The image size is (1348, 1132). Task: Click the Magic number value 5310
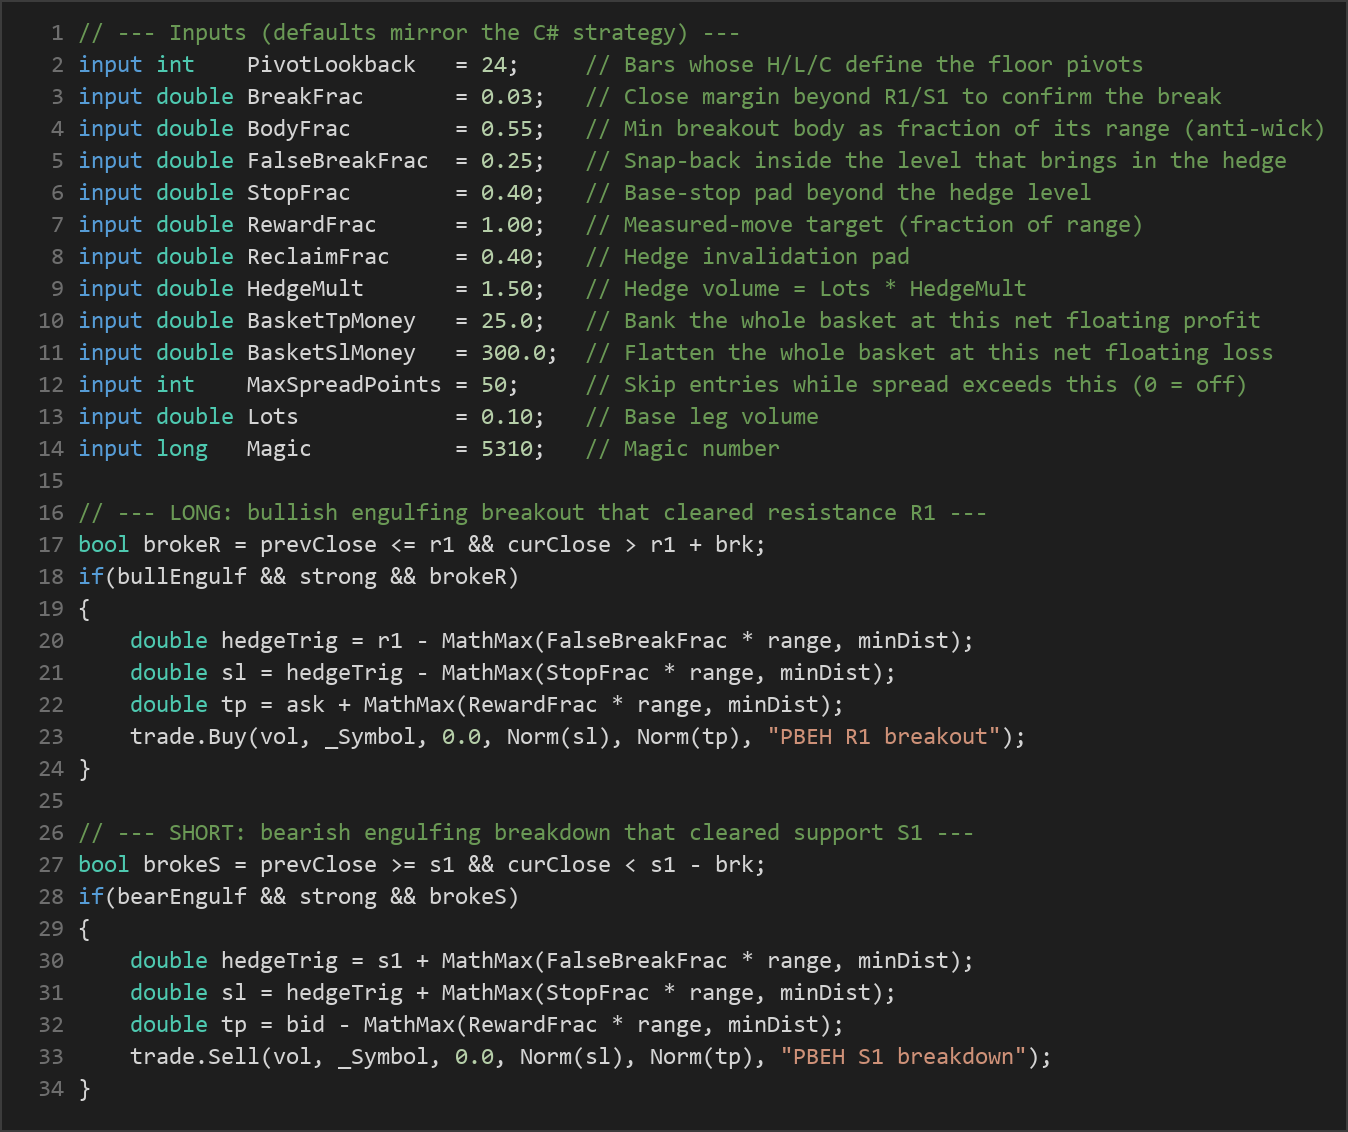(x=507, y=449)
